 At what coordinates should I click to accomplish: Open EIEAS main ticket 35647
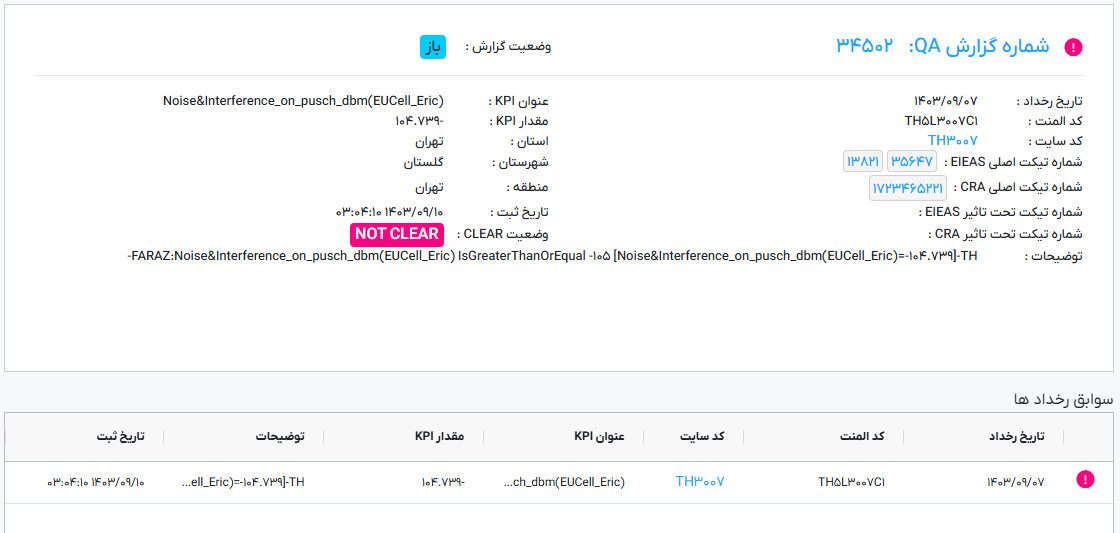(x=911, y=161)
